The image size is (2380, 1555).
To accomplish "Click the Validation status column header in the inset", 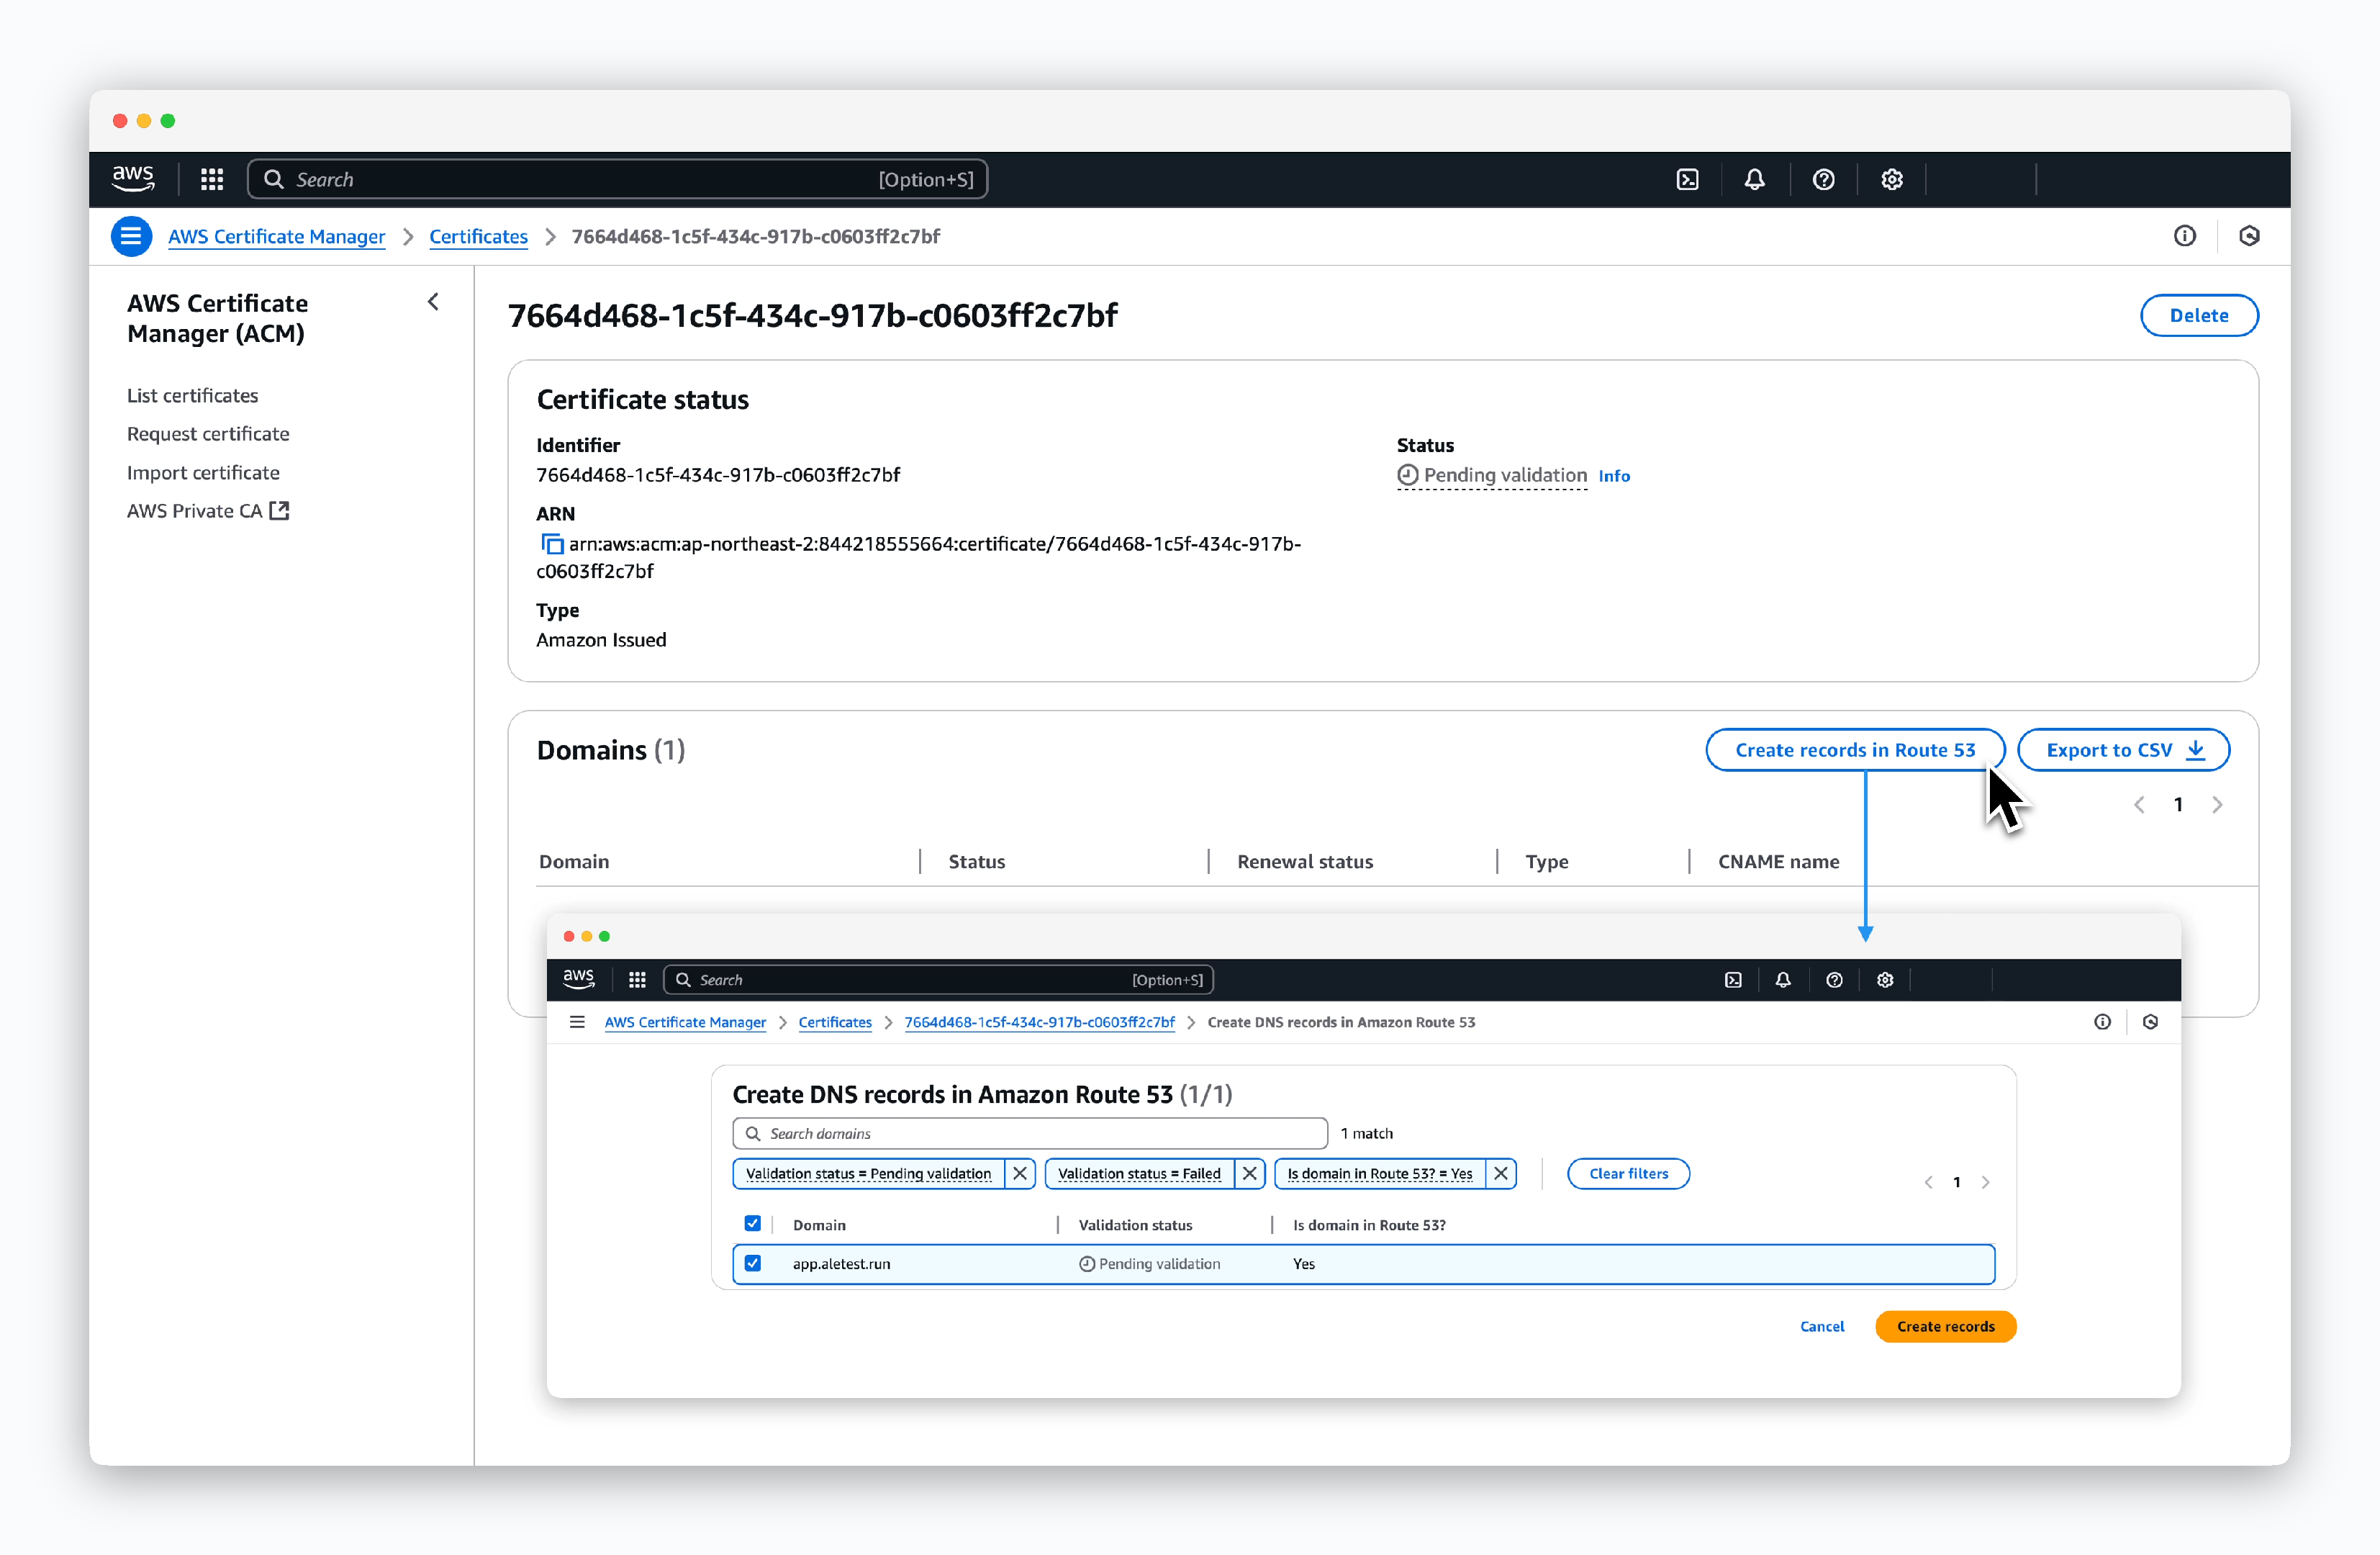I will coord(1135,1225).
